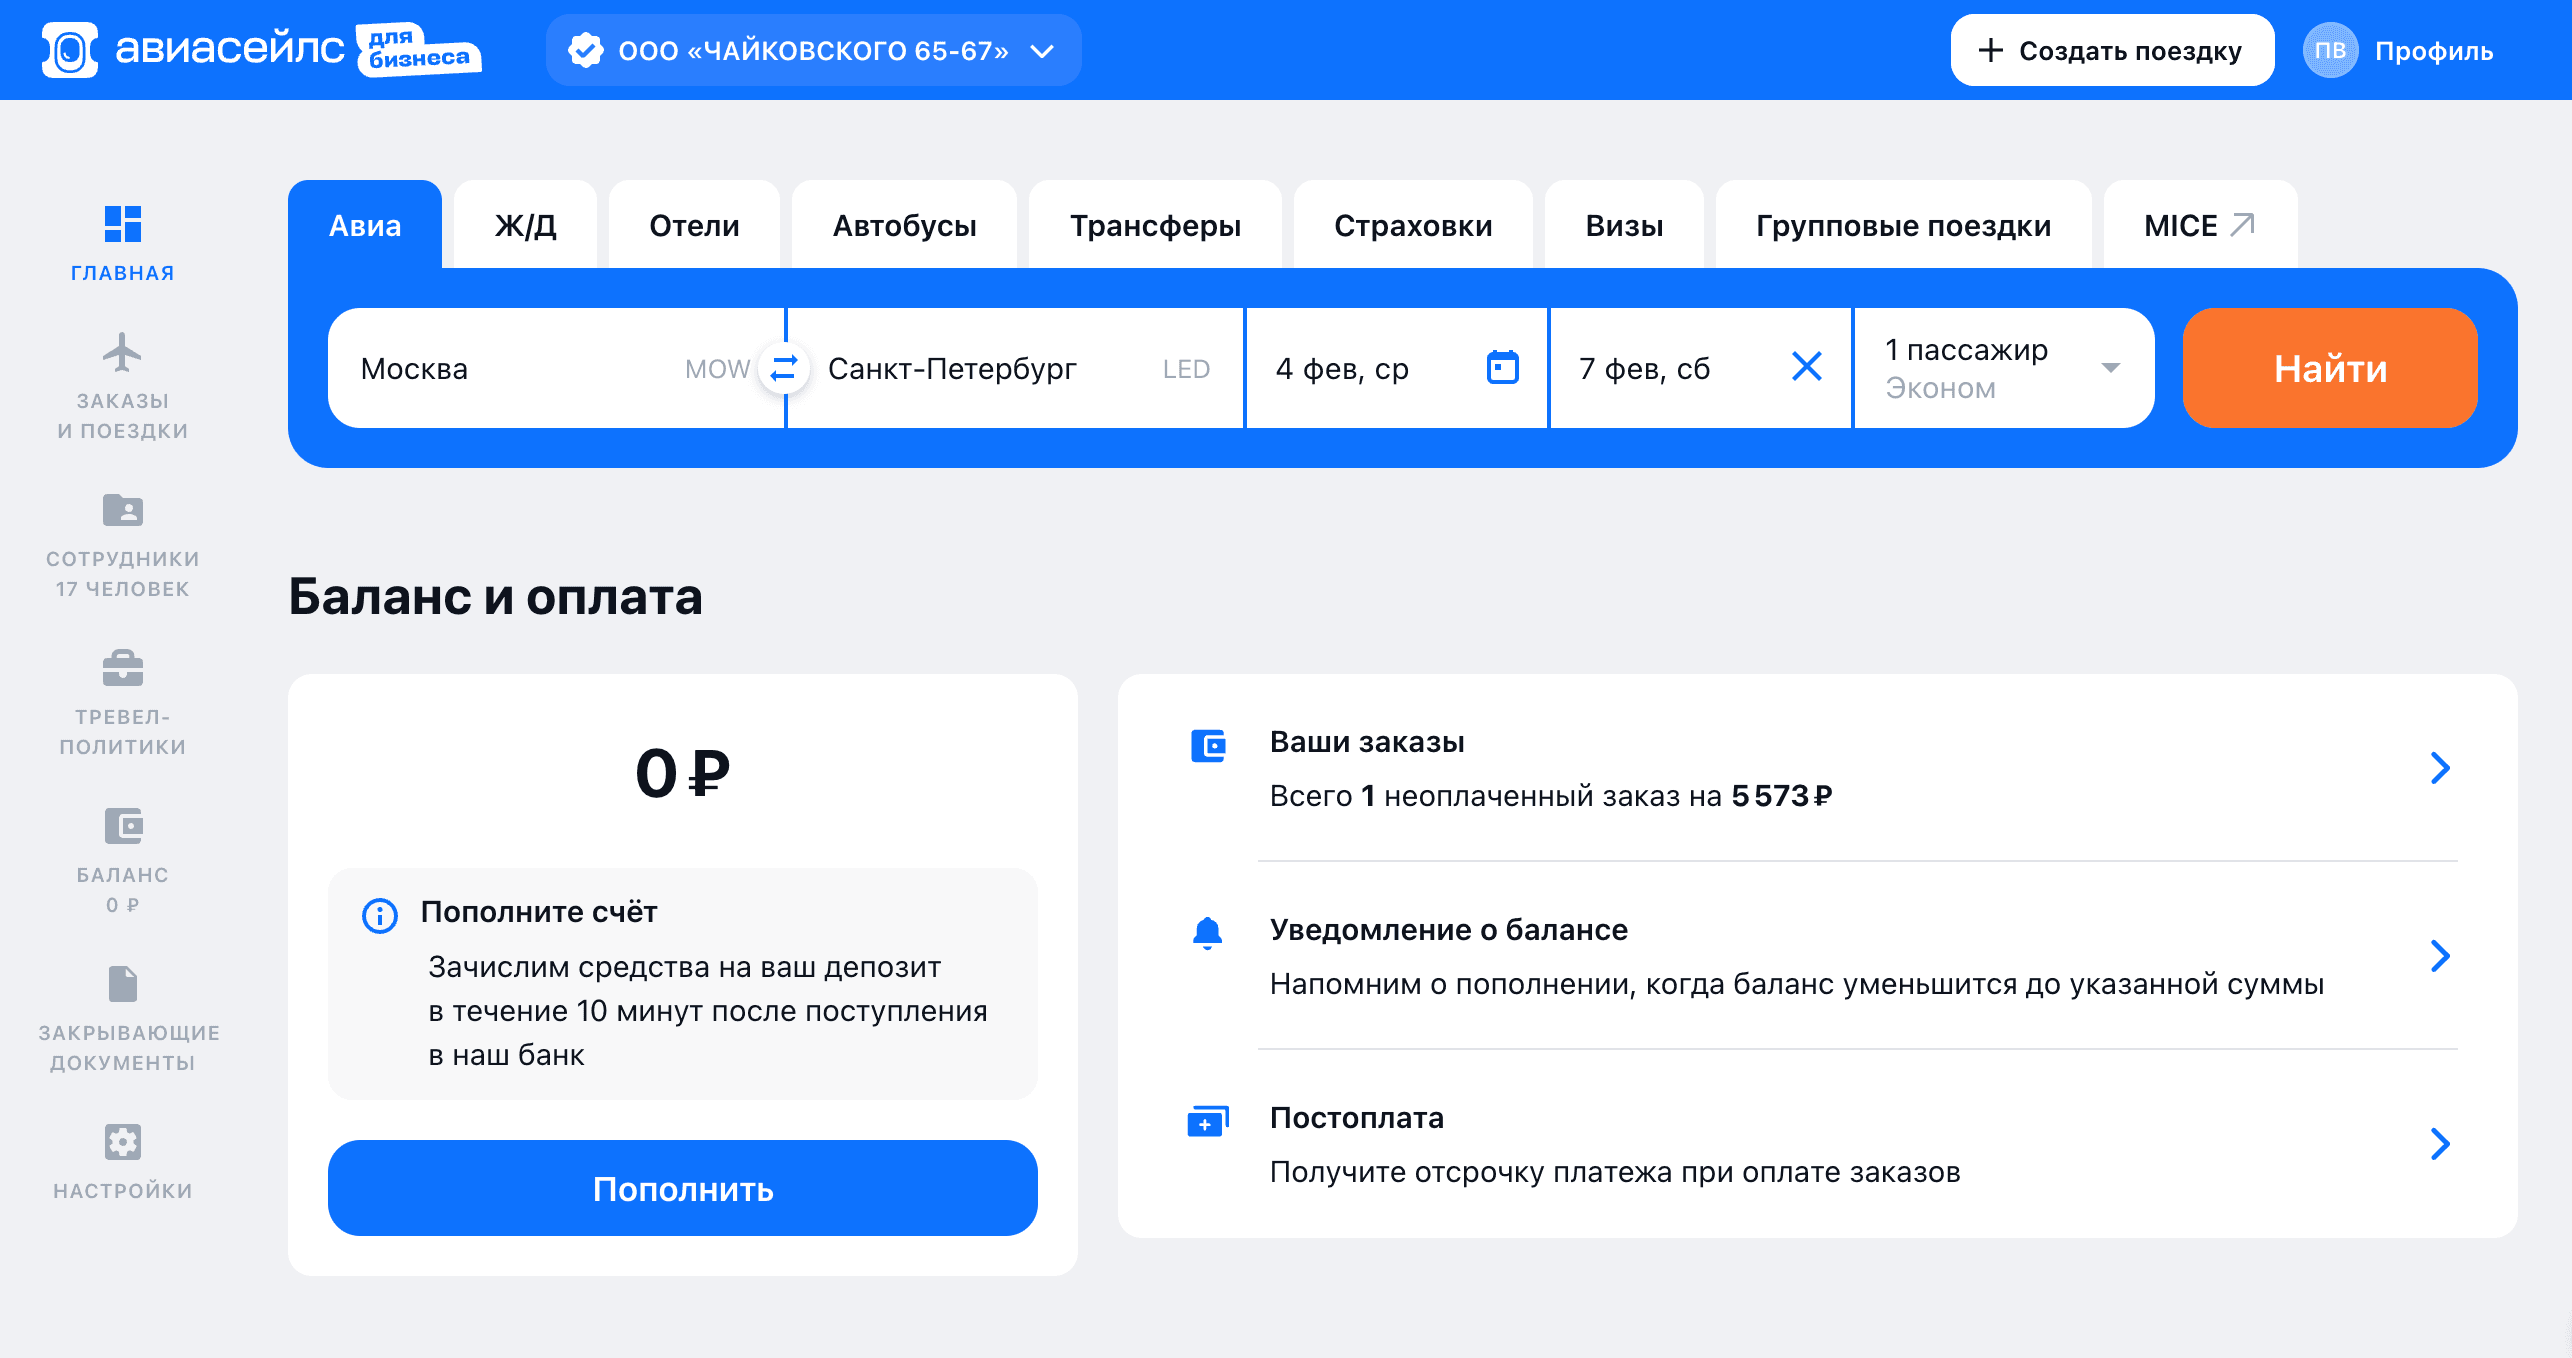The height and width of the screenshot is (1358, 2572).
Task: Open calendar icon in departure date field
Action: click(1502, 367)
